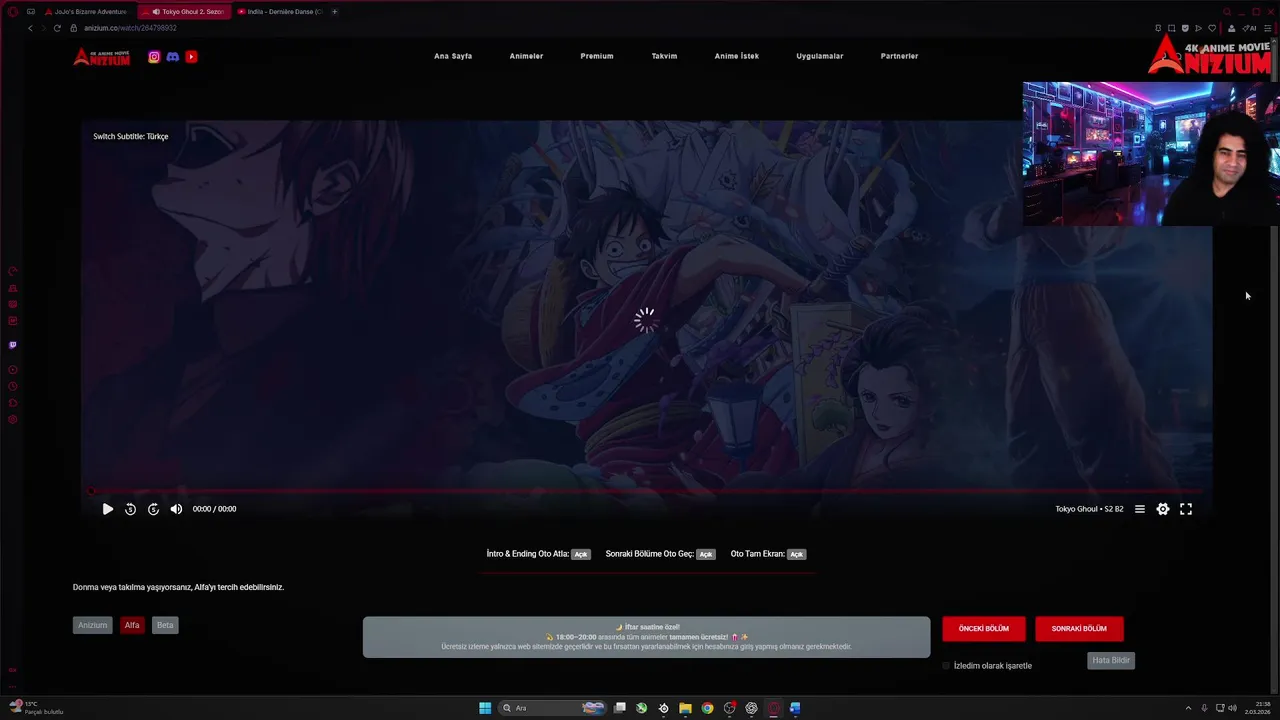
Task: Open the browser snapshot tool
Action: pyautogui.click(x=1172, y=28)
